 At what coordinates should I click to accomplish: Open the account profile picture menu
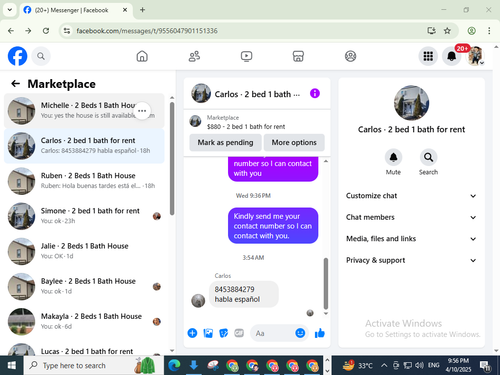click(476, 56)
